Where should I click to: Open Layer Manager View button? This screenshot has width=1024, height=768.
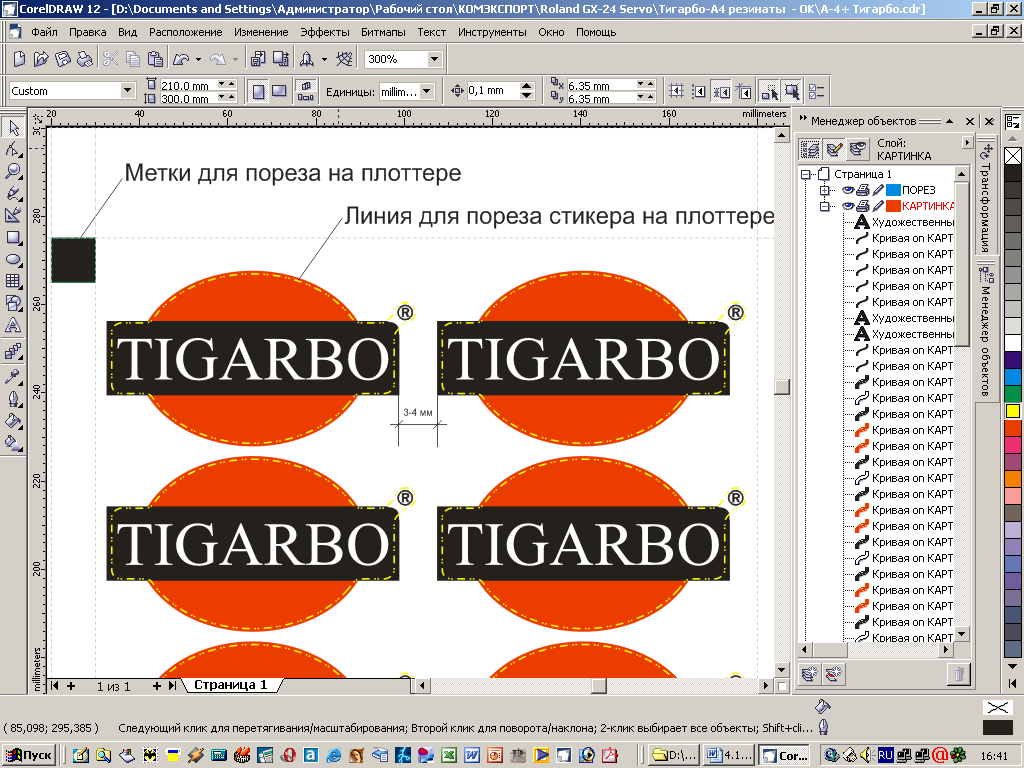(x=857, y=150)
